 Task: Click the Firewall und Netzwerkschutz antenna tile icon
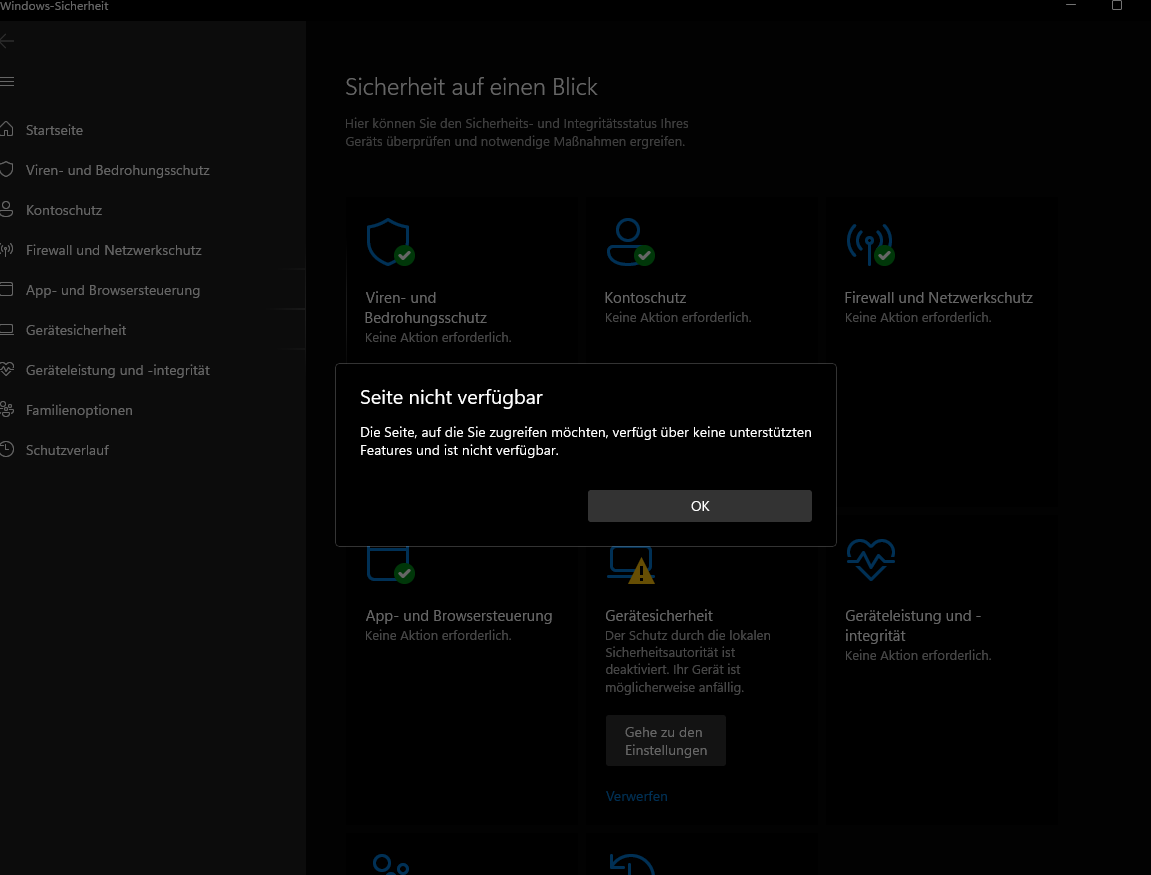click(x=868, y=243)
